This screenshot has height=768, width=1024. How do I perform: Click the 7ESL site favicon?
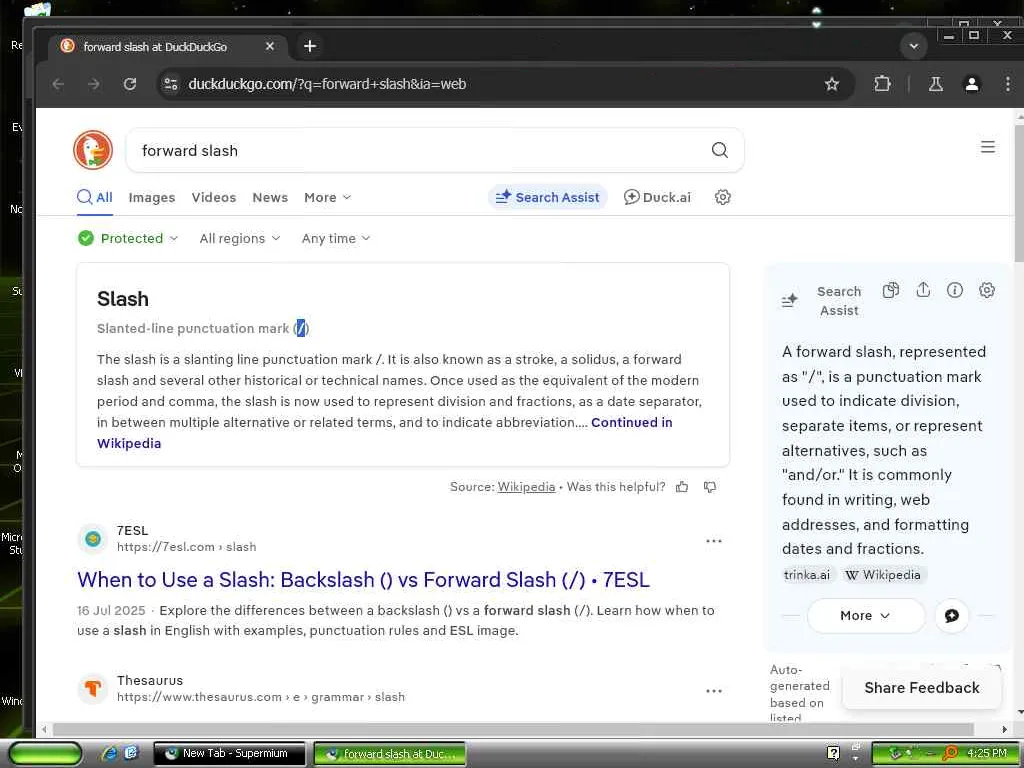[x=93, y=539]
